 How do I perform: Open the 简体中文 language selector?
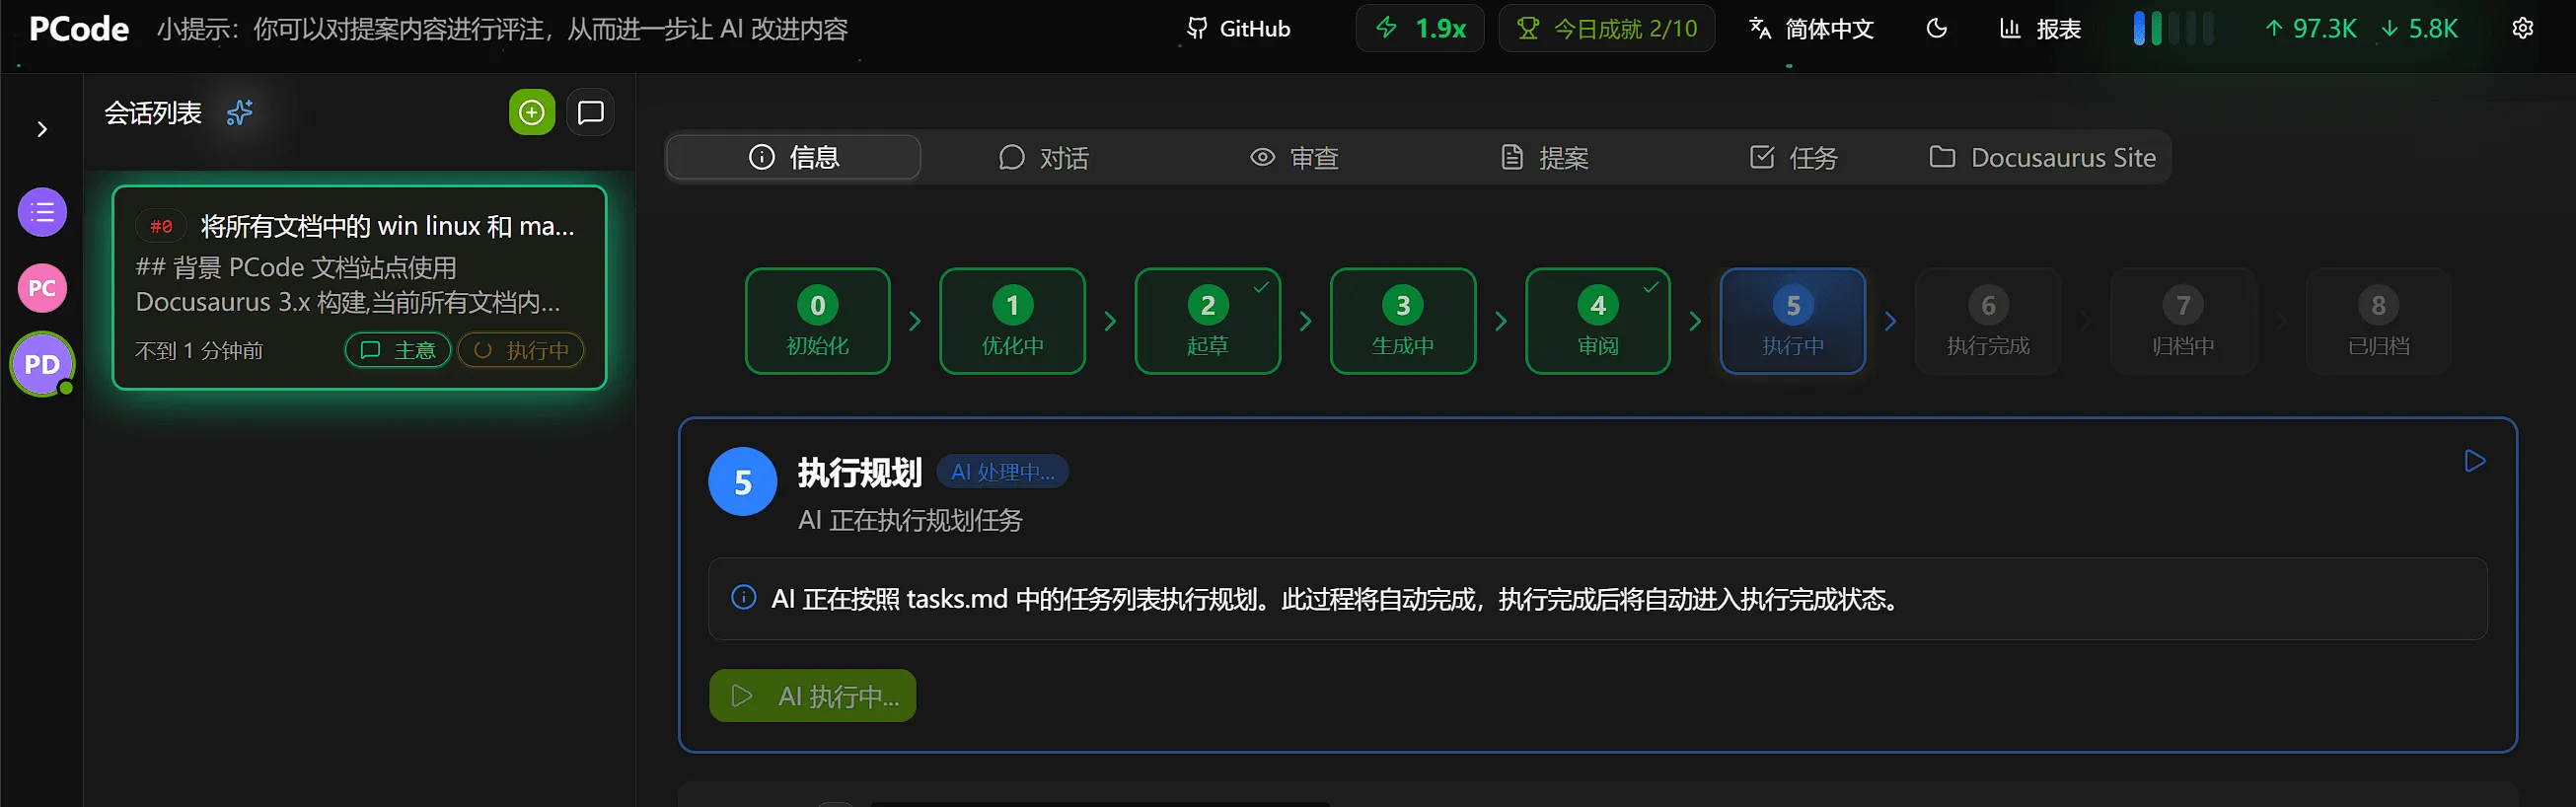pyautogui.click(x=1811, y=29)
